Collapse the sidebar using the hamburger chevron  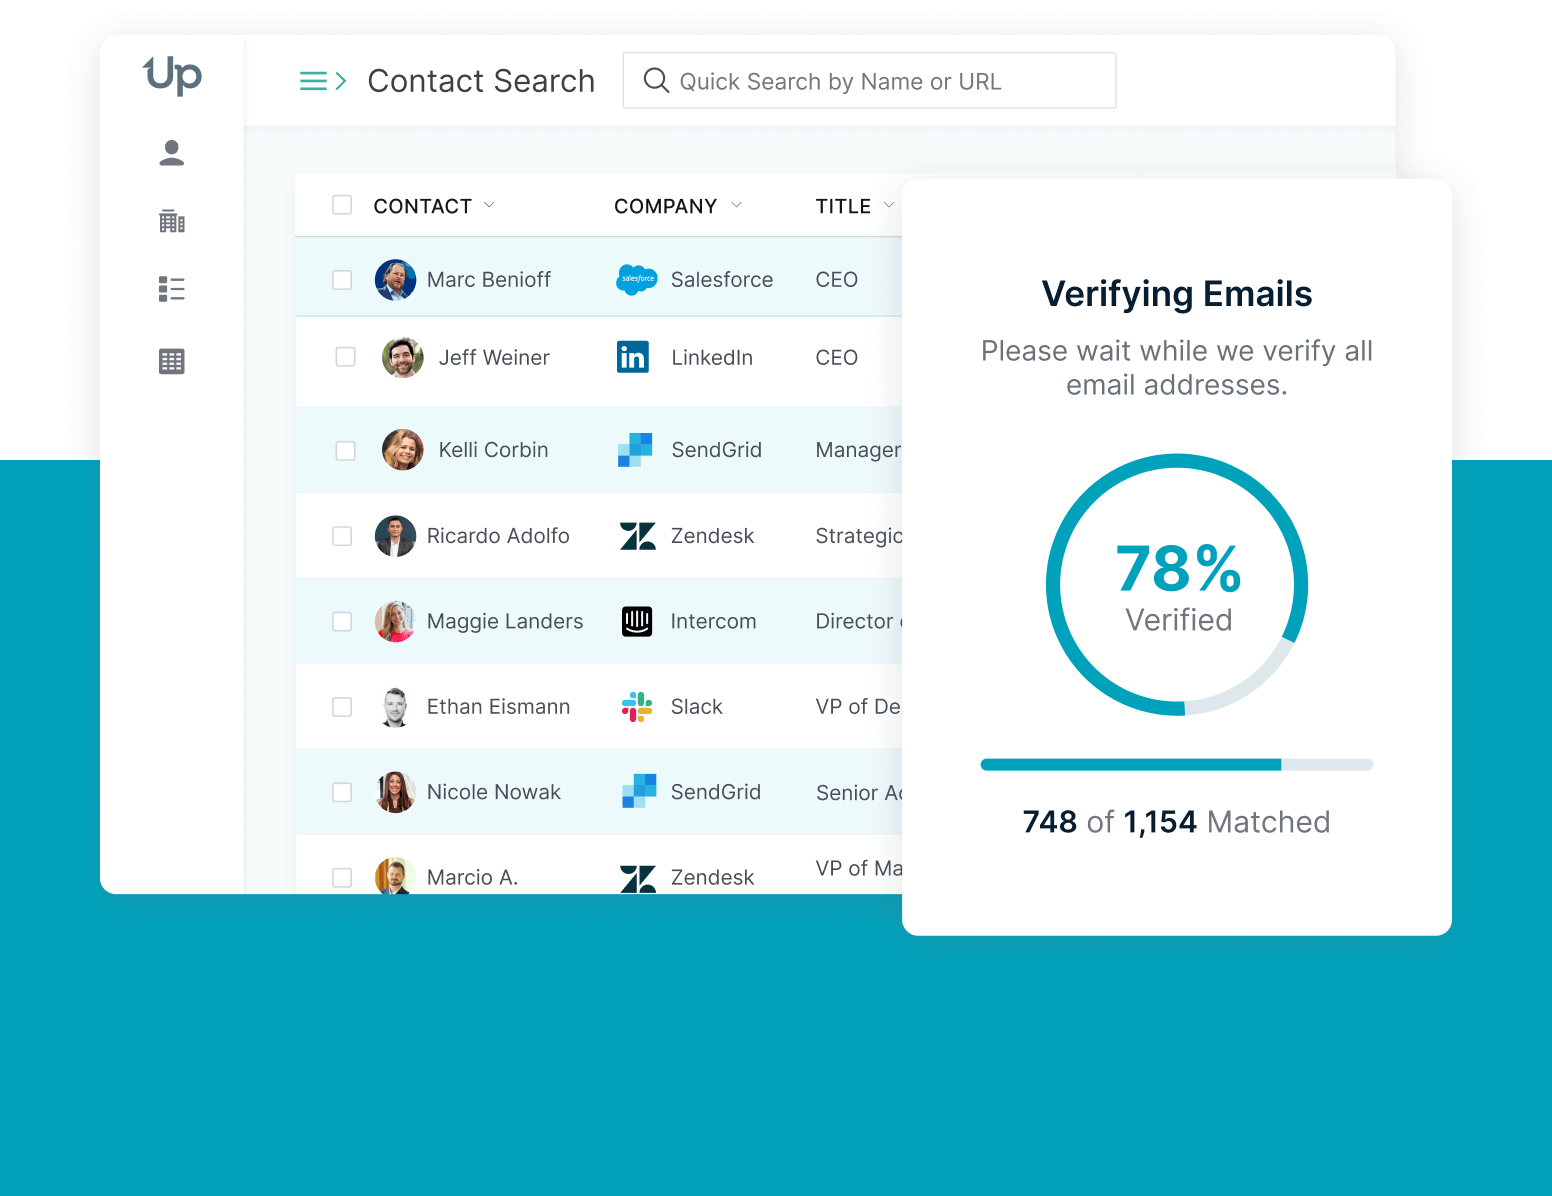point(322,80)
